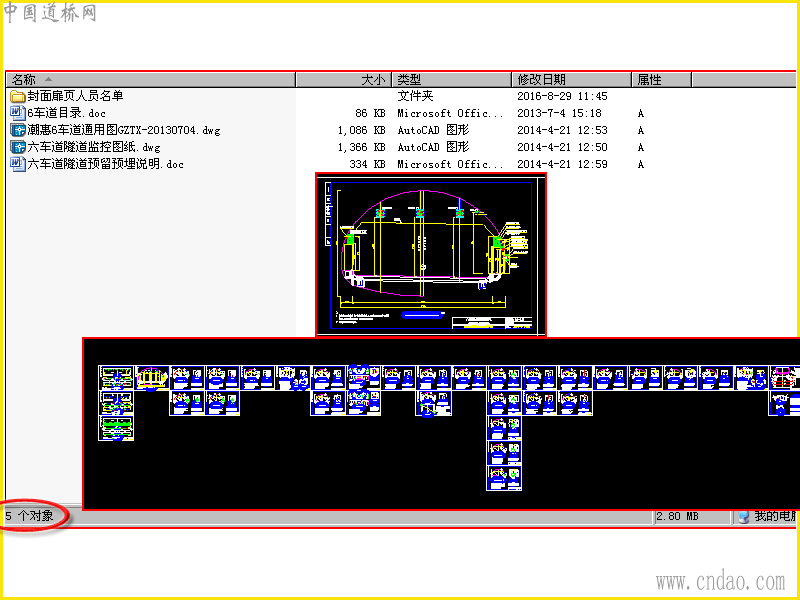
Task: Click the Word icon of 6车道目录.doc
Action: pyautogui.click(x=18, y=113)
